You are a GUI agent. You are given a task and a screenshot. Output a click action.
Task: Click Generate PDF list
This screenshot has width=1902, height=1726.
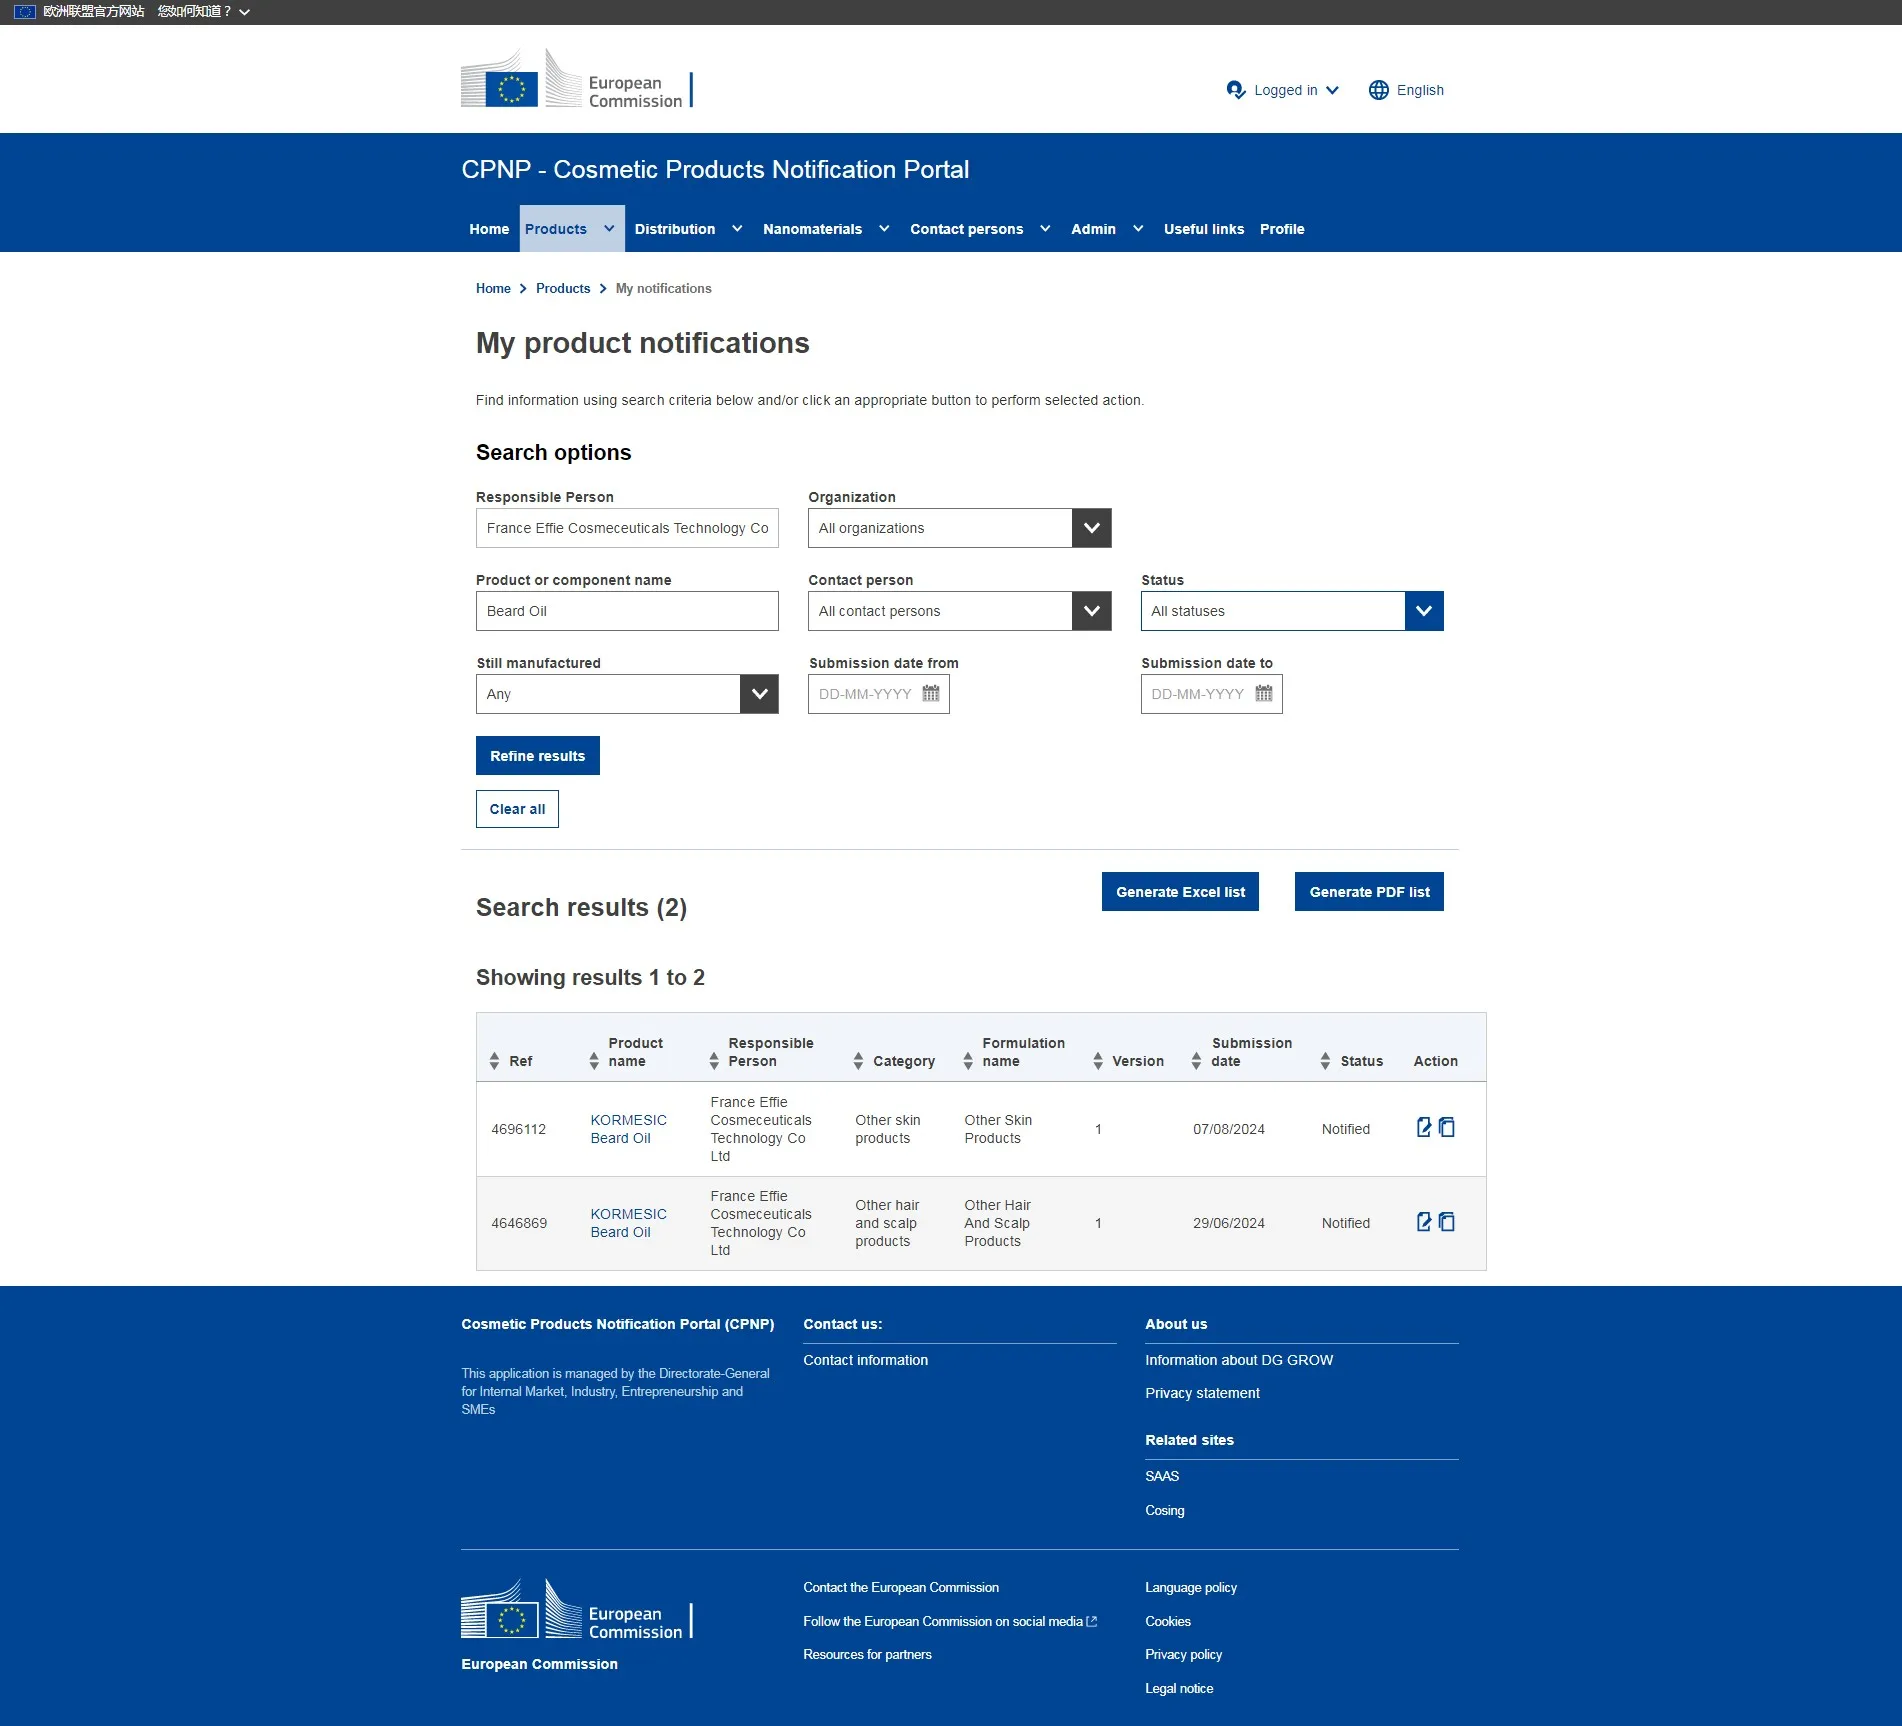click(1369, 892)
